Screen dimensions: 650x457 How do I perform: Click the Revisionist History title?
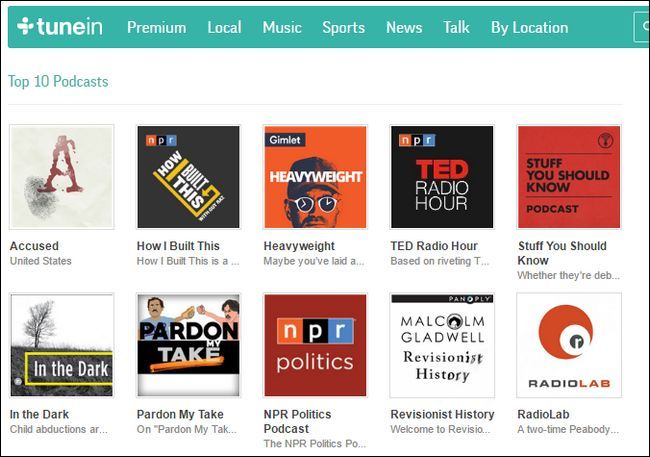coord(442,414)
